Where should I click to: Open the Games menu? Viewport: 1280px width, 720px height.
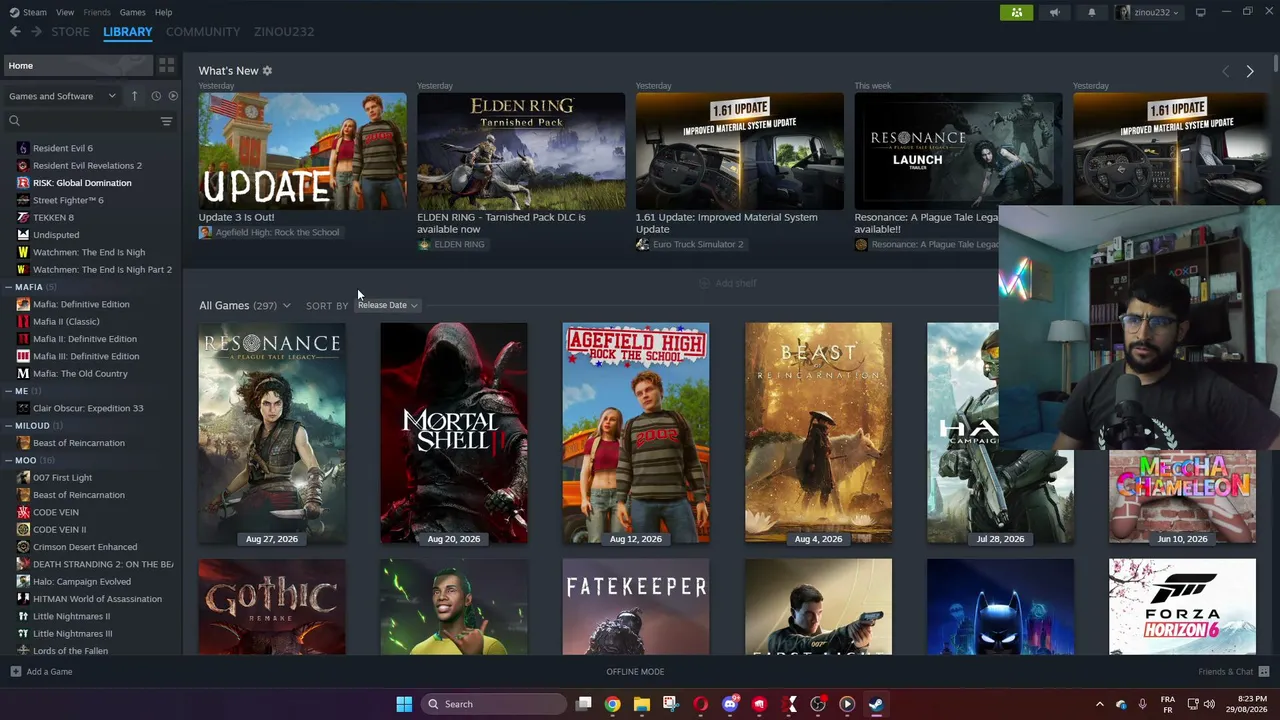(x=132, y=12)
